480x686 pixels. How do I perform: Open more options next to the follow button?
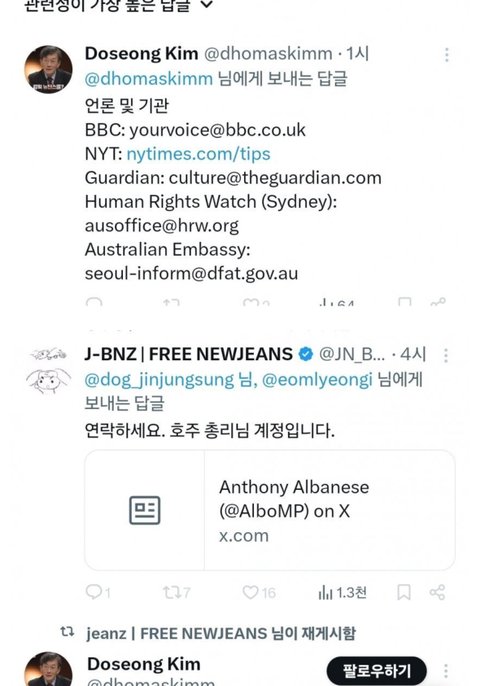[x=445, y=670]
